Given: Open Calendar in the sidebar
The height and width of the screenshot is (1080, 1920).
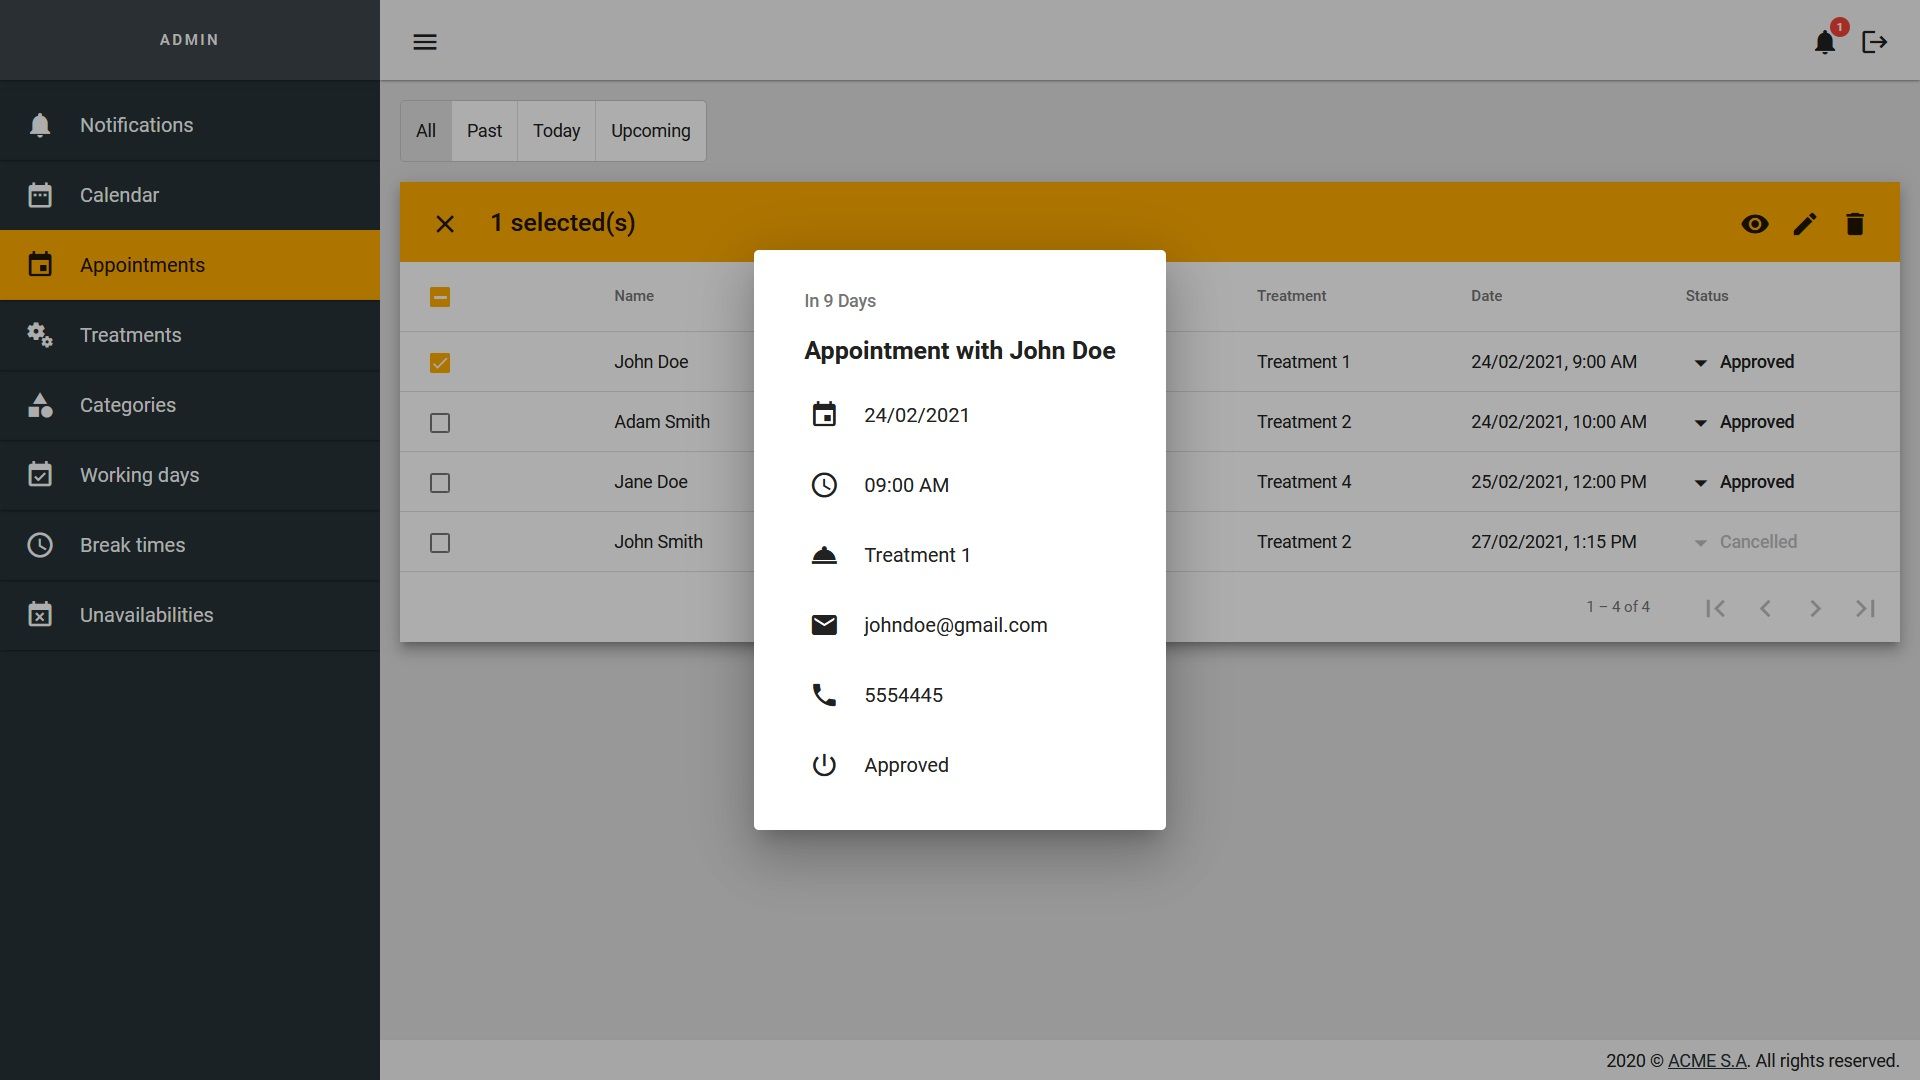Looking at the screenshot, I should pyautogui.click(x=190, y=195).
